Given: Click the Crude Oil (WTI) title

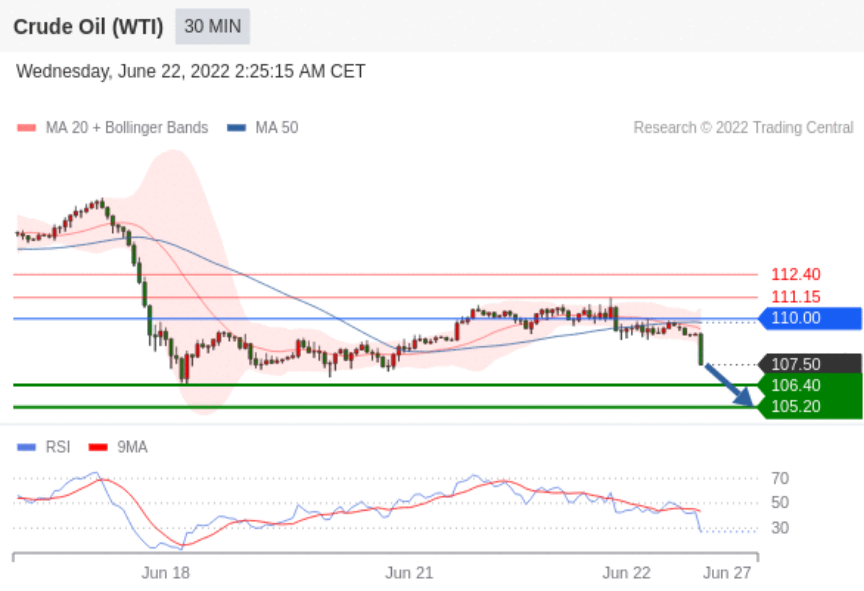Looking at the screenshot, I should tap(88, 26).
